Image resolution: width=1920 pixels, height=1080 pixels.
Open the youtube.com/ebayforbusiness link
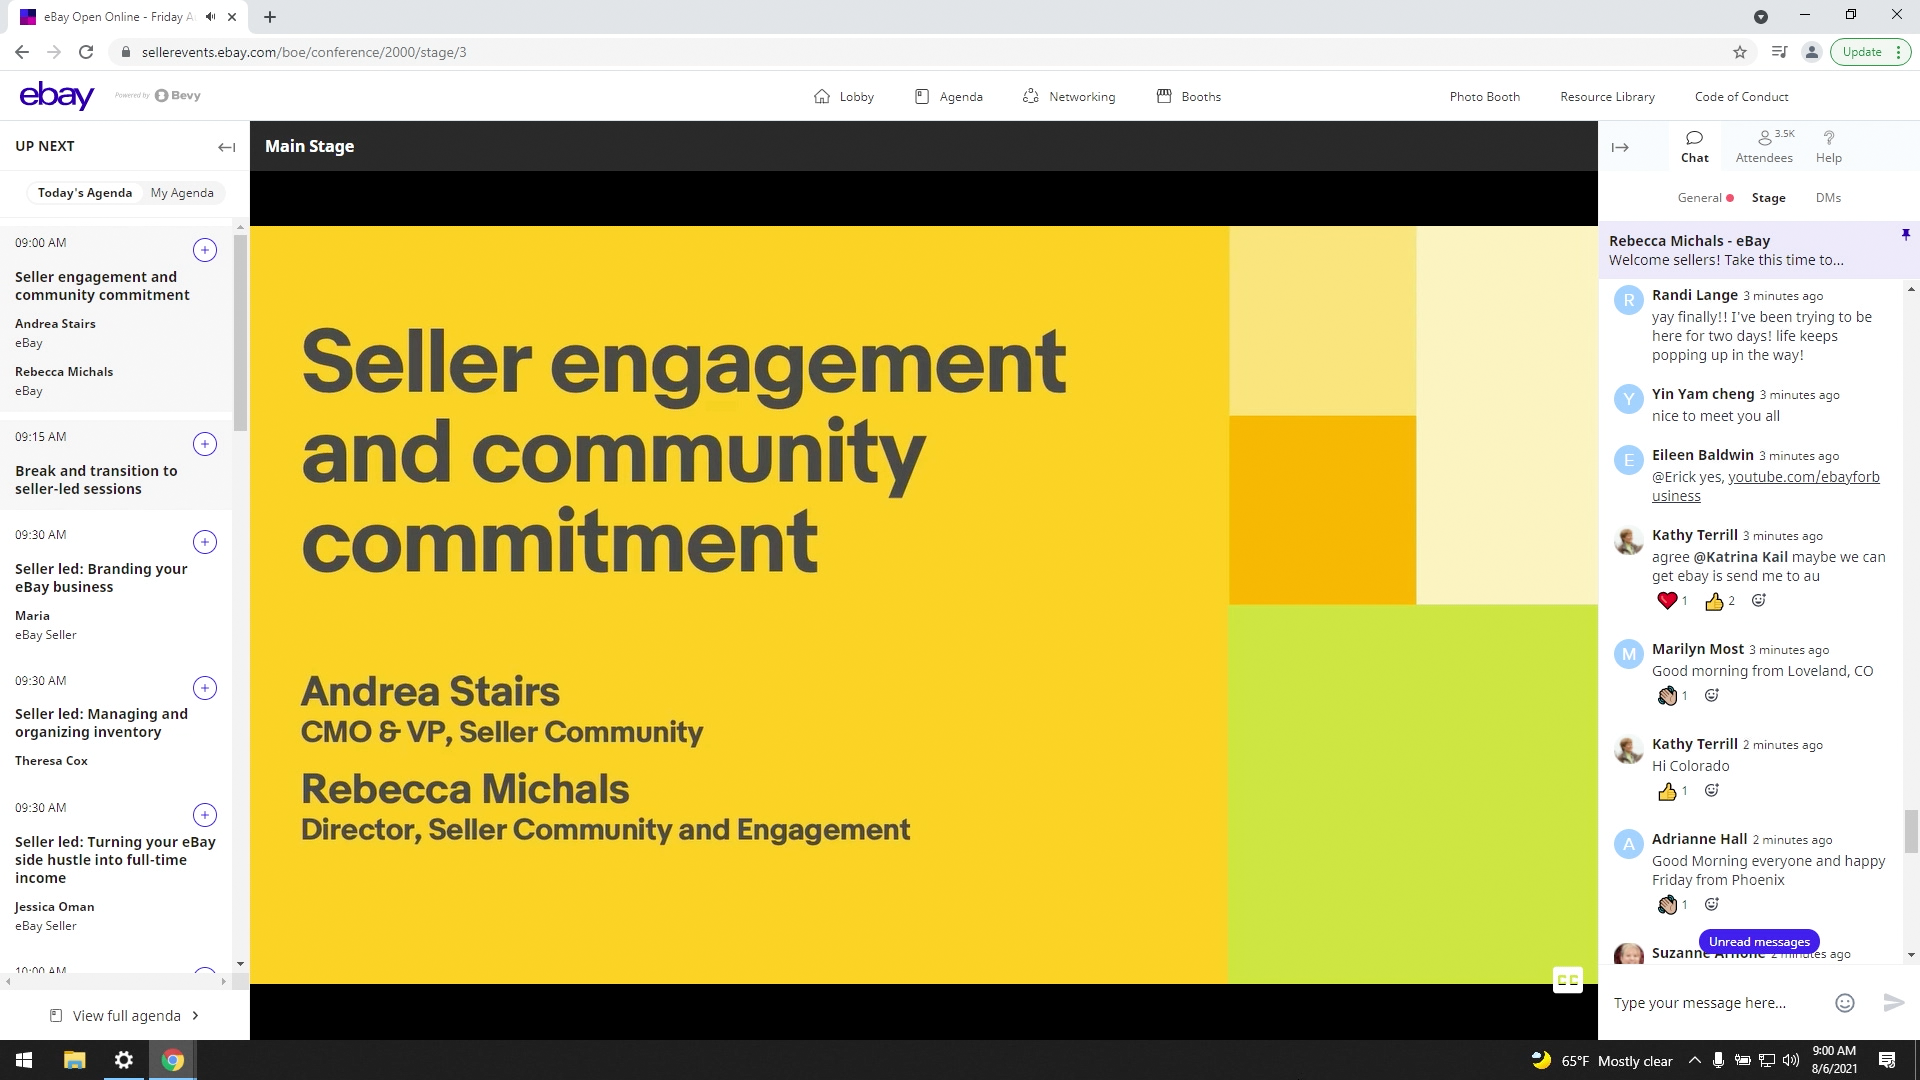point(1803,477)
